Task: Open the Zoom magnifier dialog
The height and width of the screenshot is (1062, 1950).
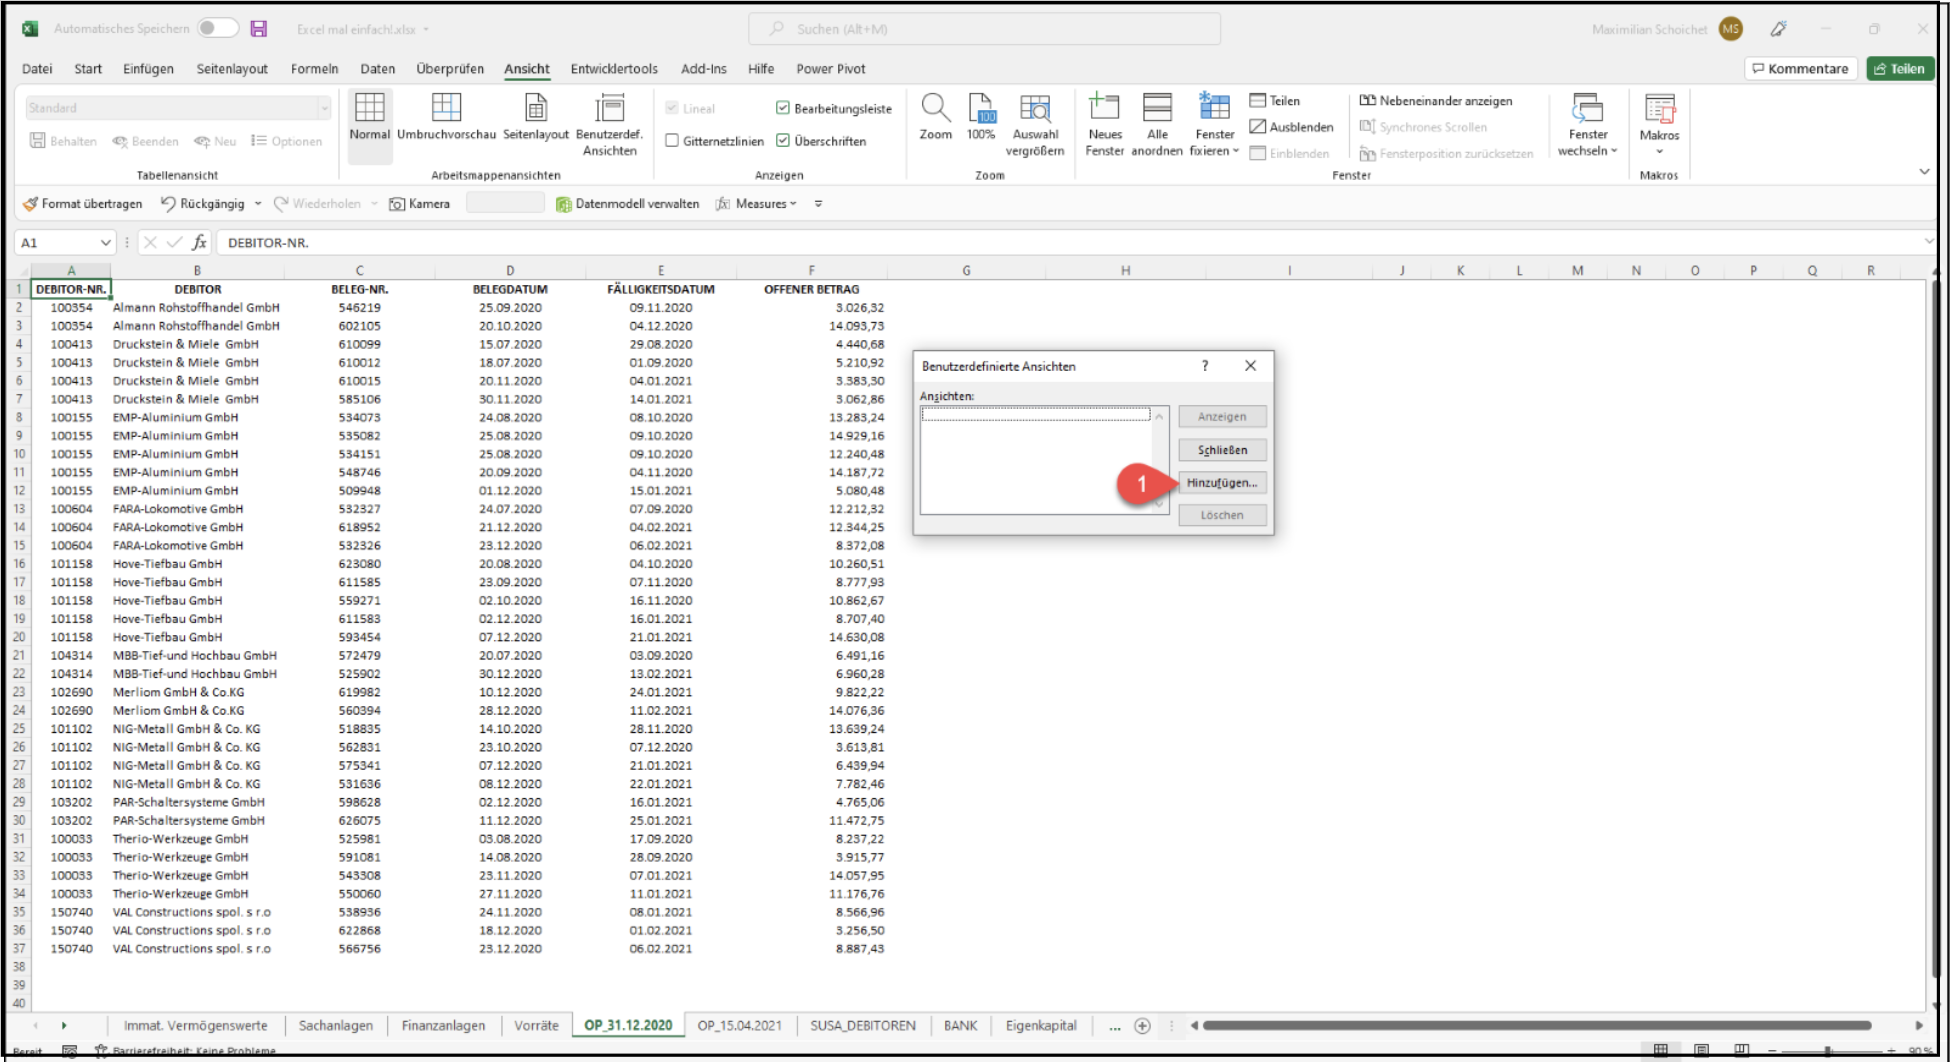Action: pyautogui.click(x=936, y=116)
